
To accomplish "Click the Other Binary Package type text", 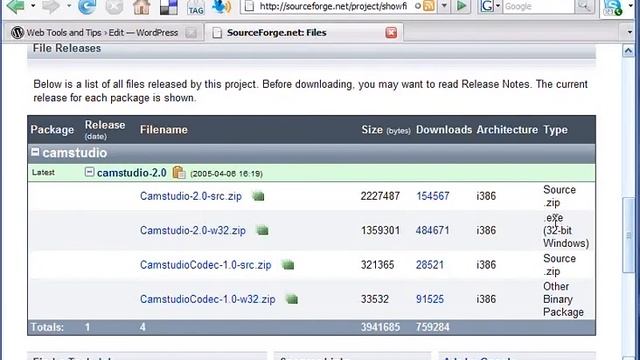I will click(563, 299).
